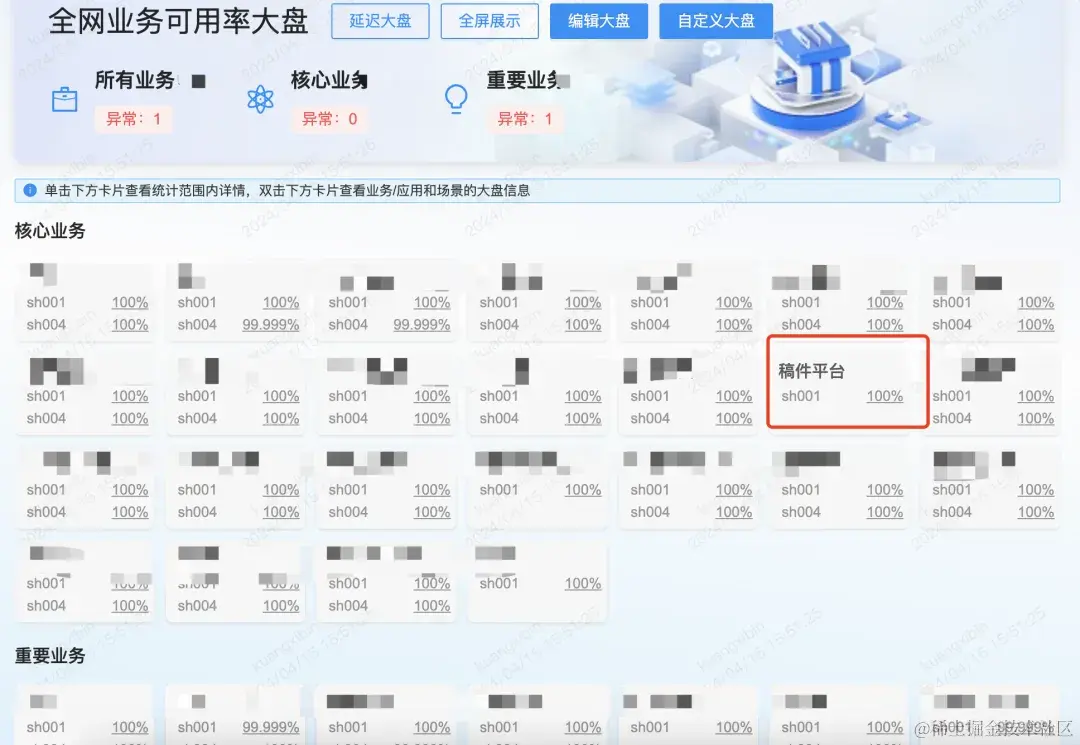
Task: Click the lightbulb icon beside 重要业务
Action: coord(456,99)
